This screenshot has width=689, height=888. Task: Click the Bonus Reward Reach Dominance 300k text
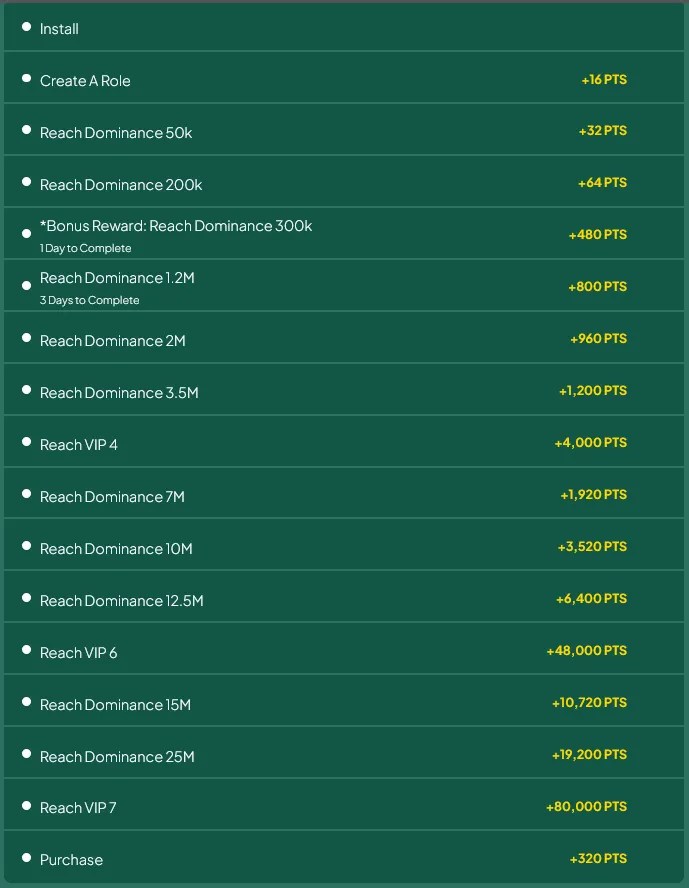click(x=176, y=226)
